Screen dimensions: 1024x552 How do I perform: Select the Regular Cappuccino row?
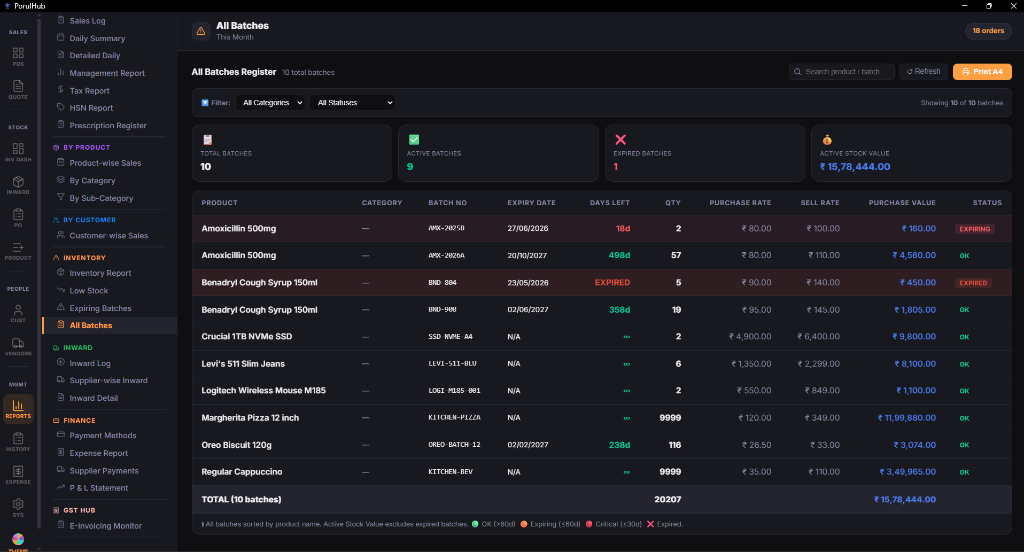[601, 472]
